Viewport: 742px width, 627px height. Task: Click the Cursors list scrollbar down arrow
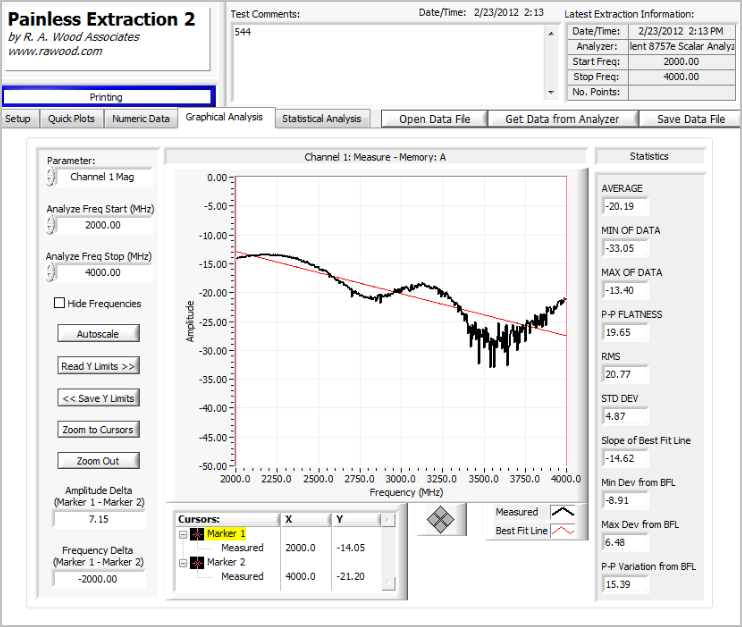(388, 583)
